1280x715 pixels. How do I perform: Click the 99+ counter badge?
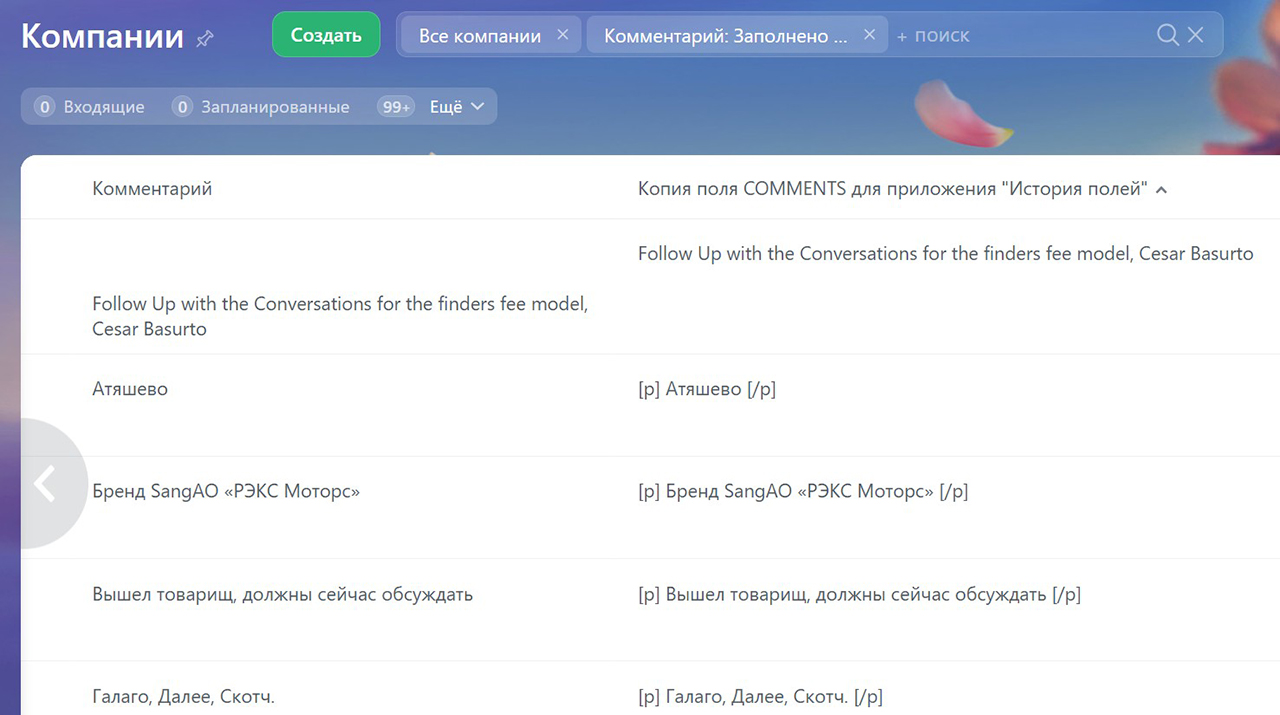click(396, 107)
